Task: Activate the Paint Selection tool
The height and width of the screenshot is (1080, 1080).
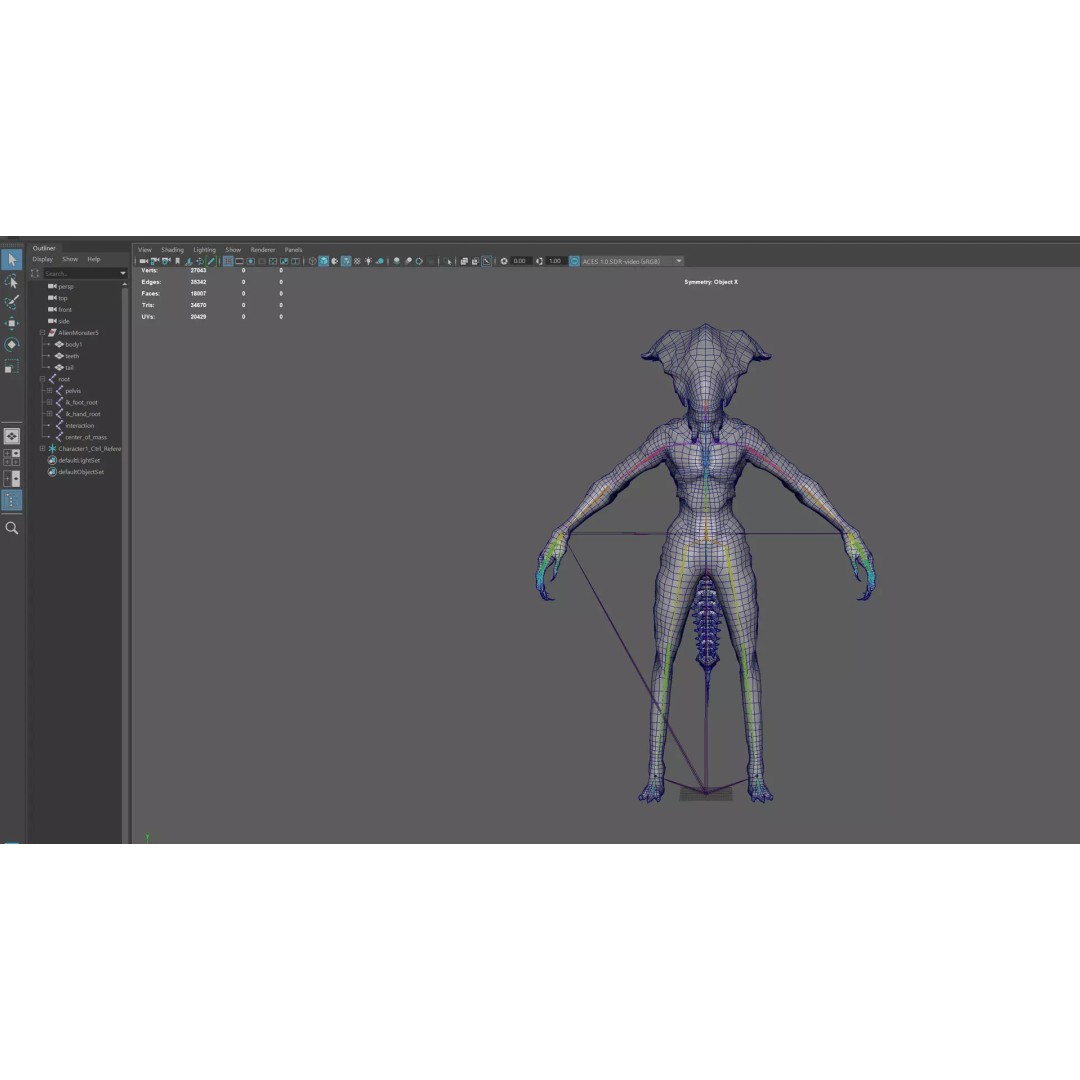Action: click(12, 302)
